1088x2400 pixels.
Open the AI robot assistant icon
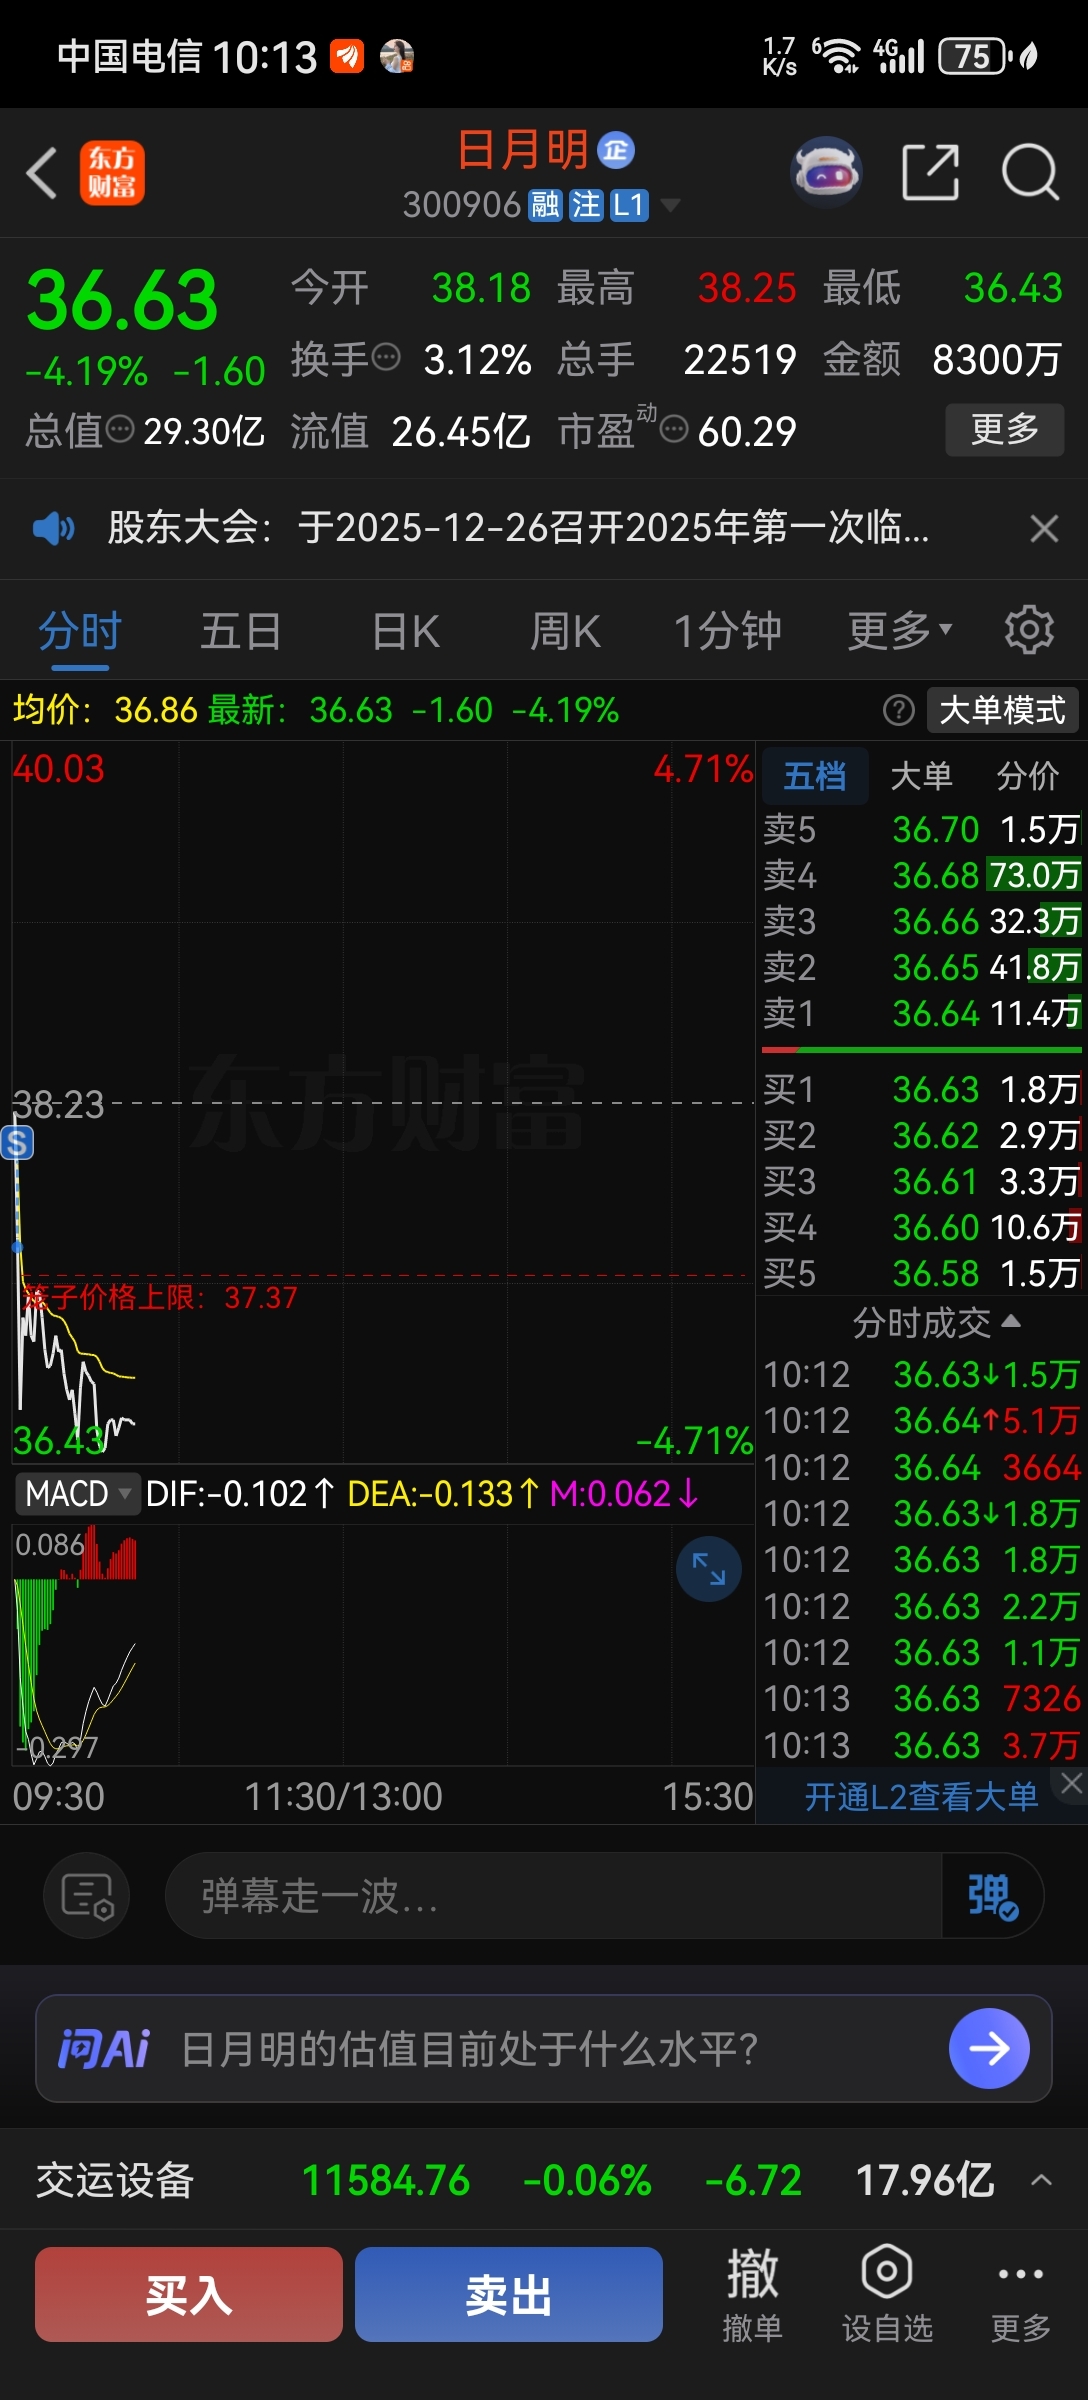point(826,172)
